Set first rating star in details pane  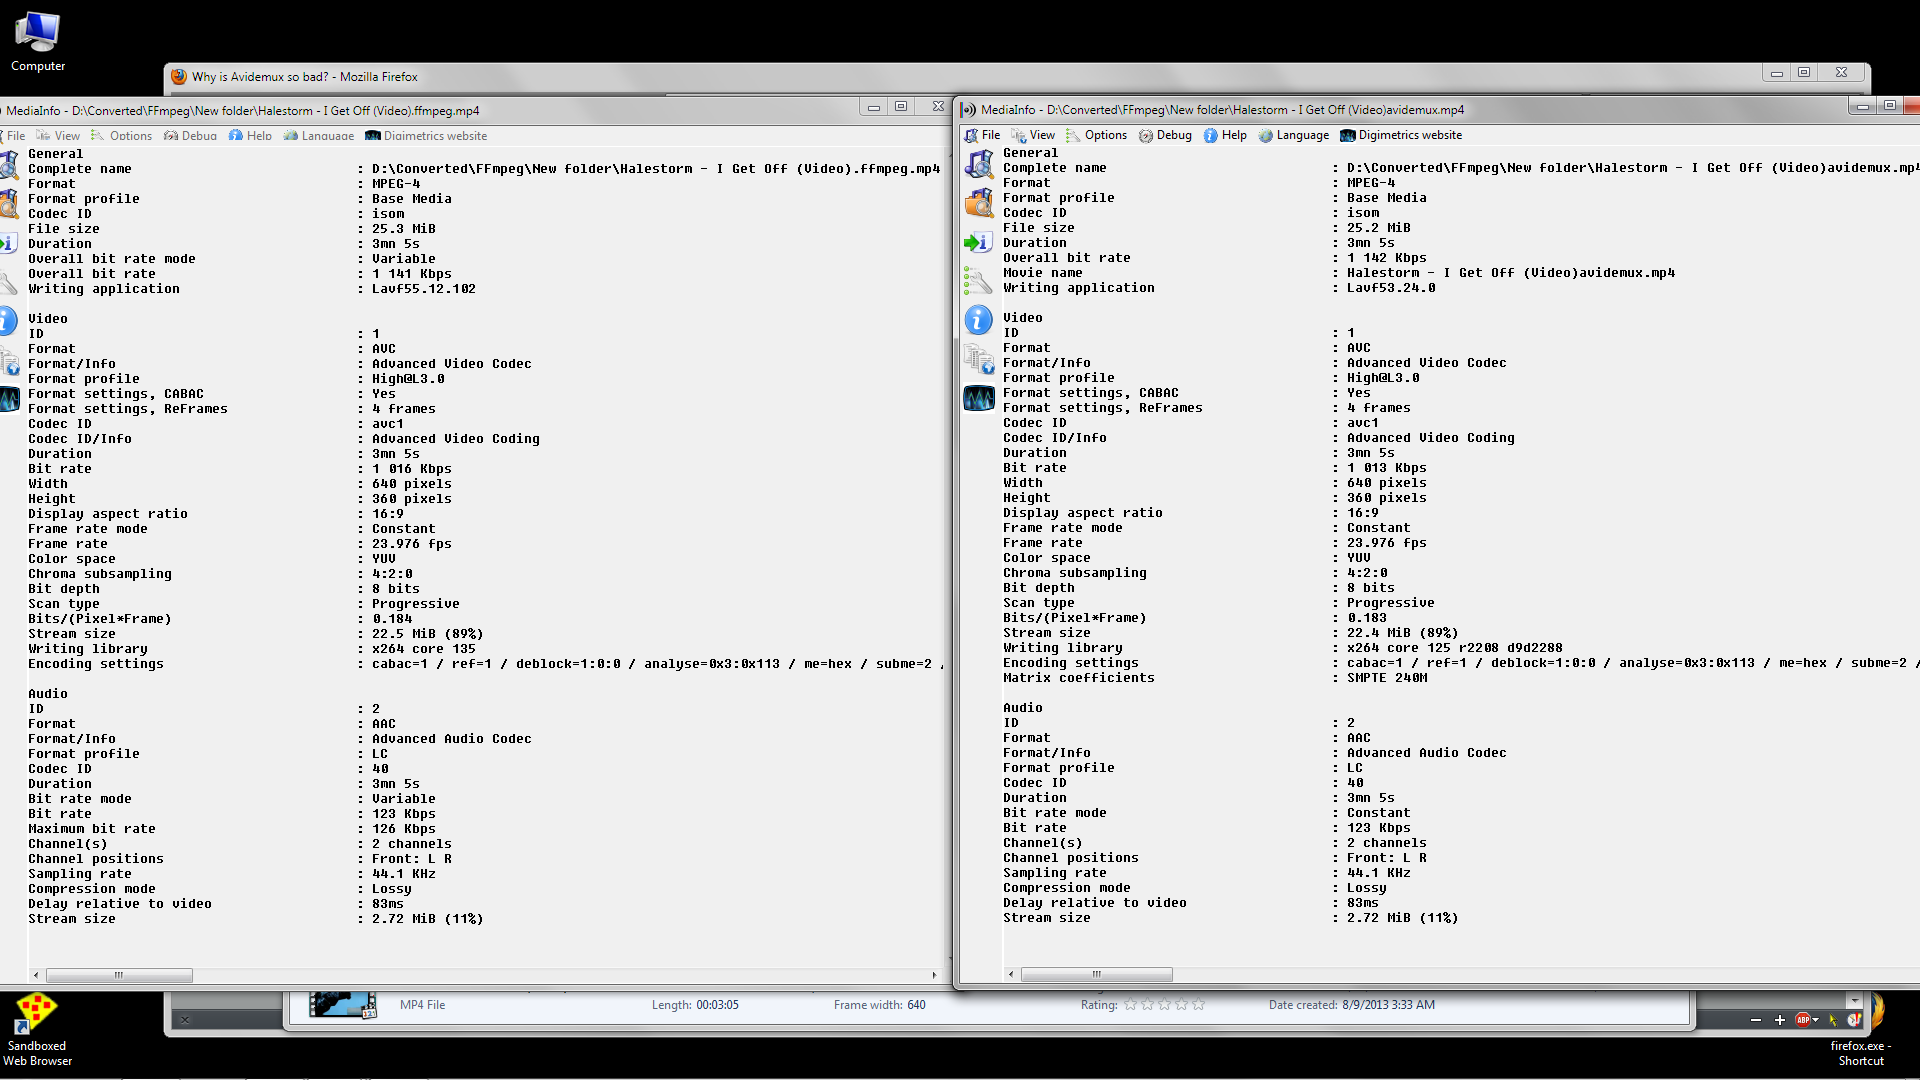coord(1131,1005)
